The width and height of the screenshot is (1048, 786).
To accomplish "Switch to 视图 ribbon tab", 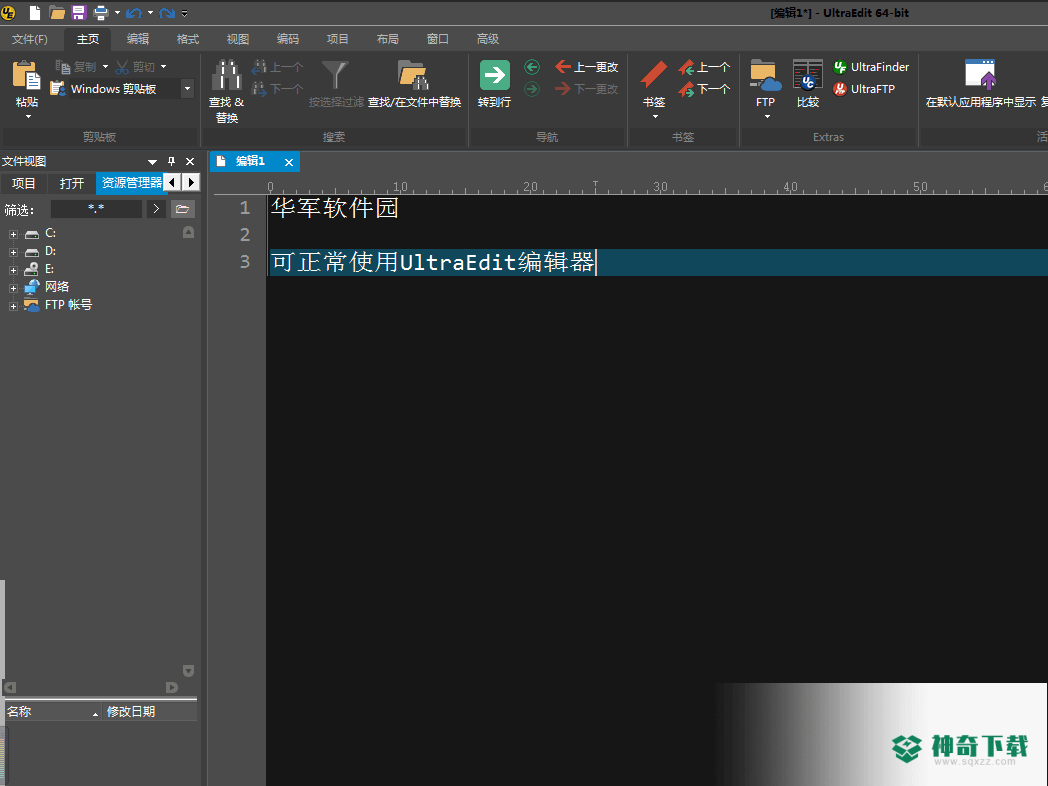I will pyautogui.click(x=237, y=39).
